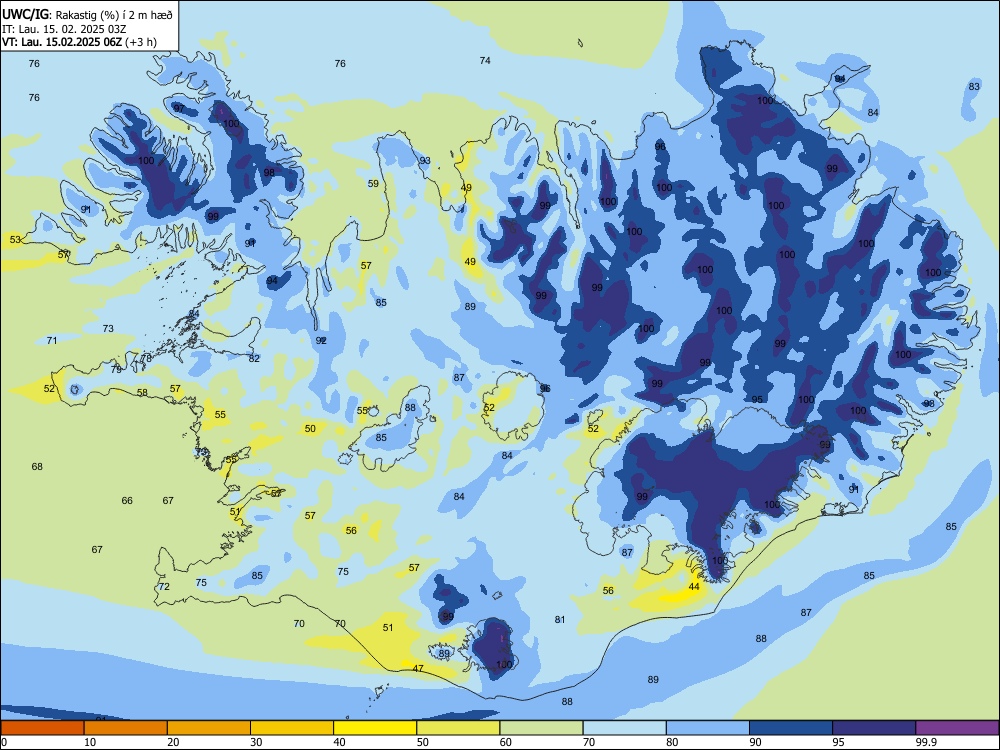The height and width of the screenshot is (750, 1000).
Task: Choose the 30–40 amber legend swatch
Action: [292, 728]
